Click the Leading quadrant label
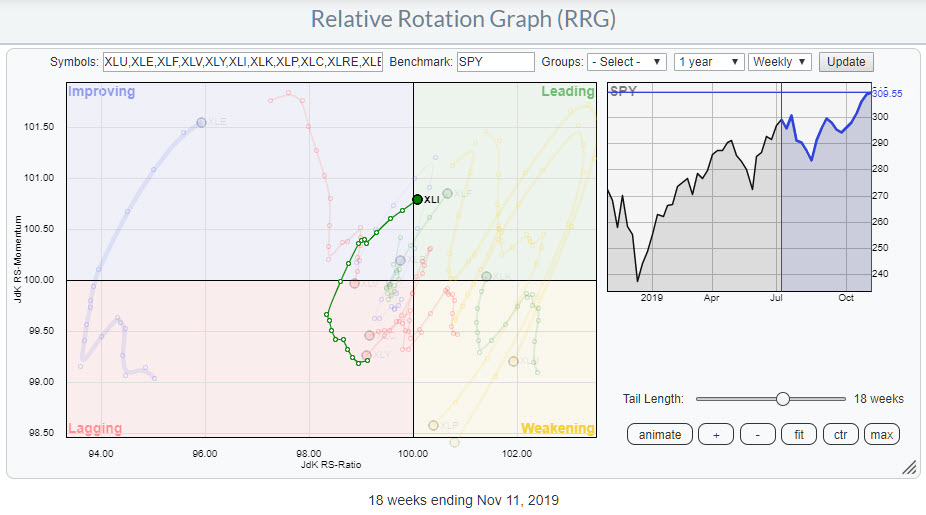 tap(568, 92)
